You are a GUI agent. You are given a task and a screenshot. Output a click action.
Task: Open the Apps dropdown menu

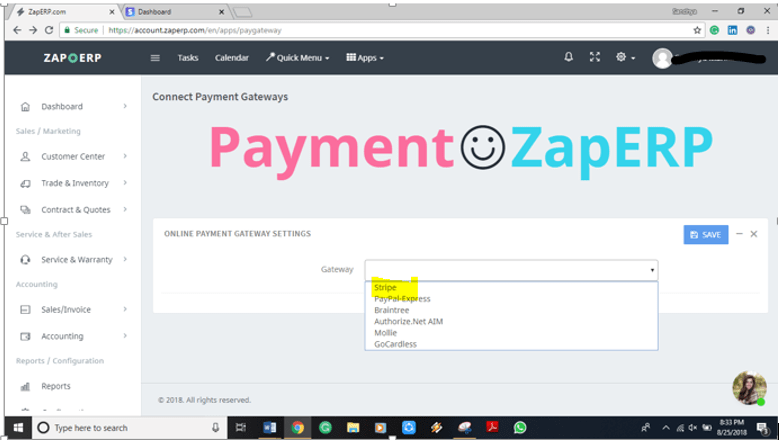tap(365, 58)
